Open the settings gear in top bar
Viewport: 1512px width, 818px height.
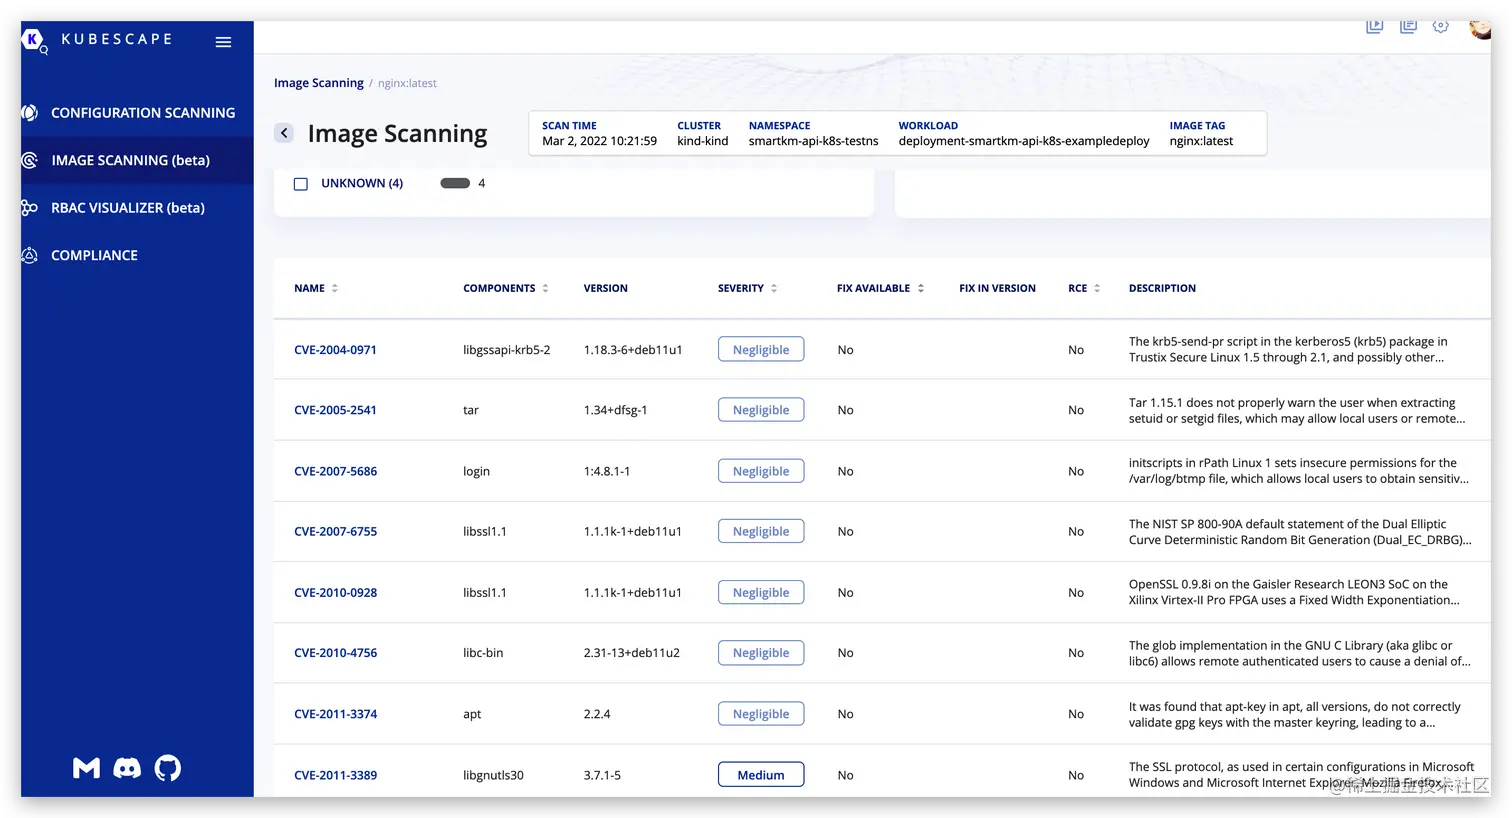tap(1441, 27)
